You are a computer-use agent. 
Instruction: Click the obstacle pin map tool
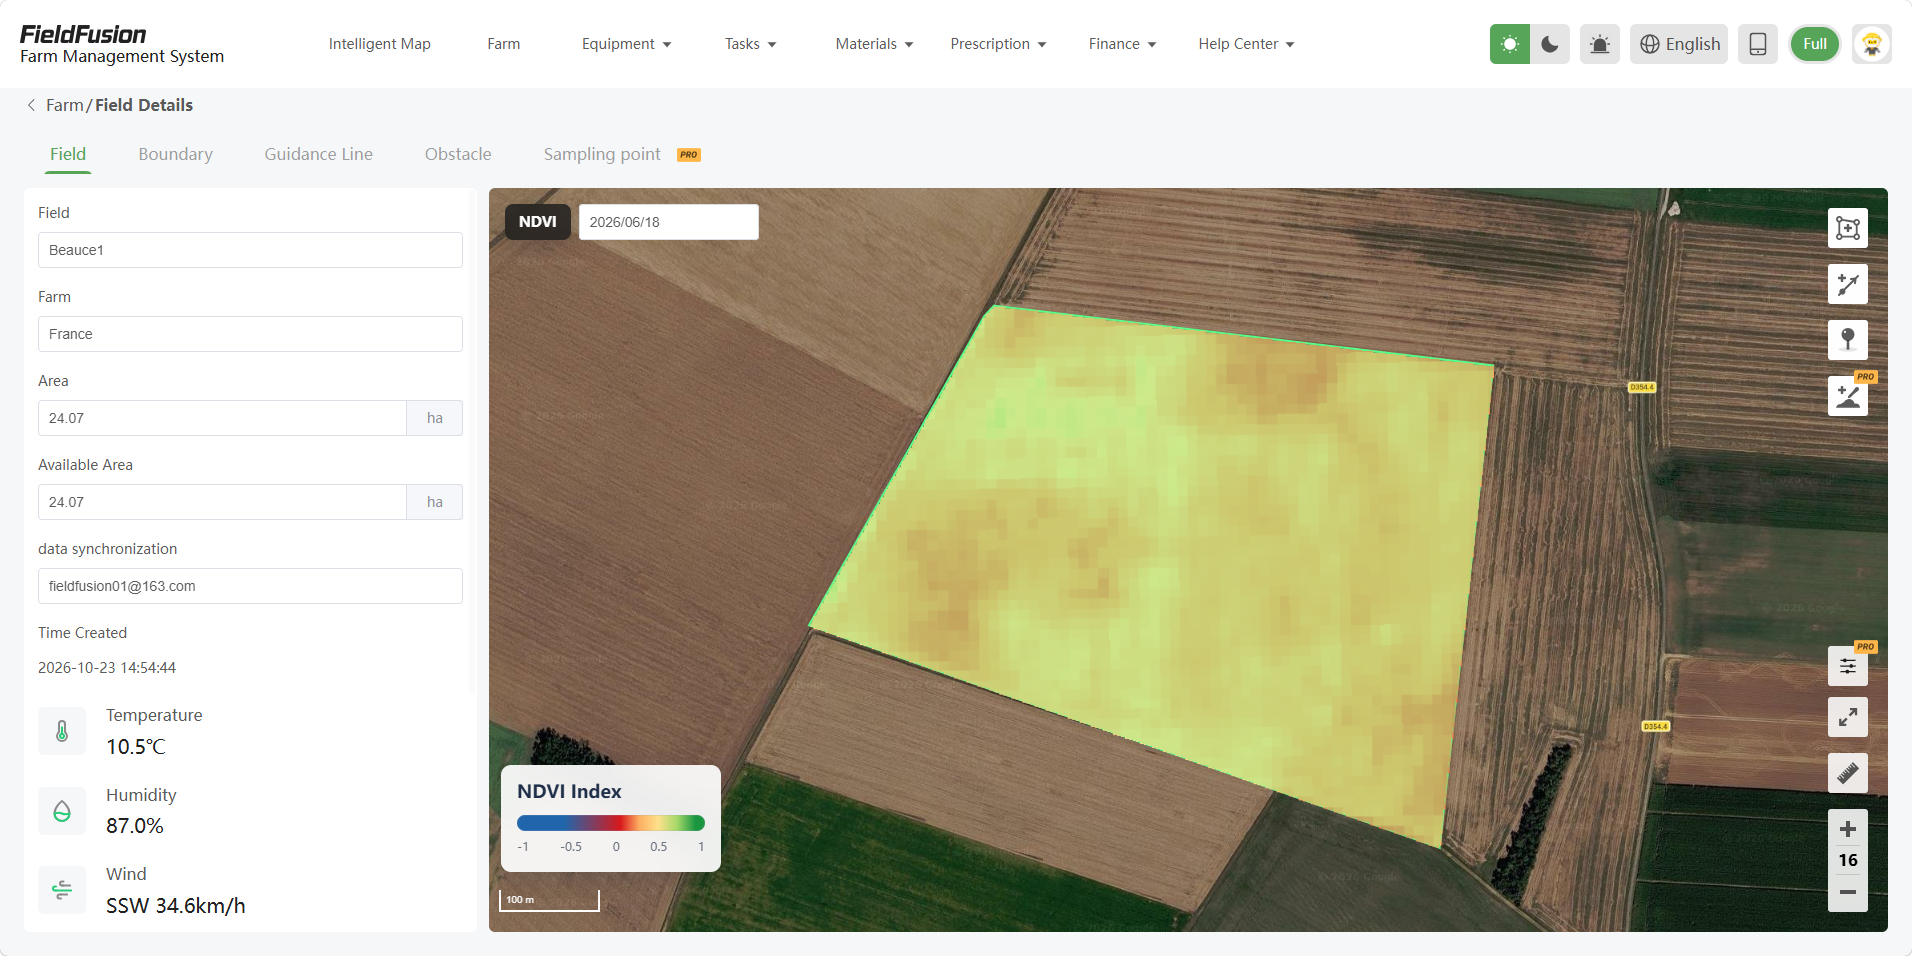point(1848,340)
